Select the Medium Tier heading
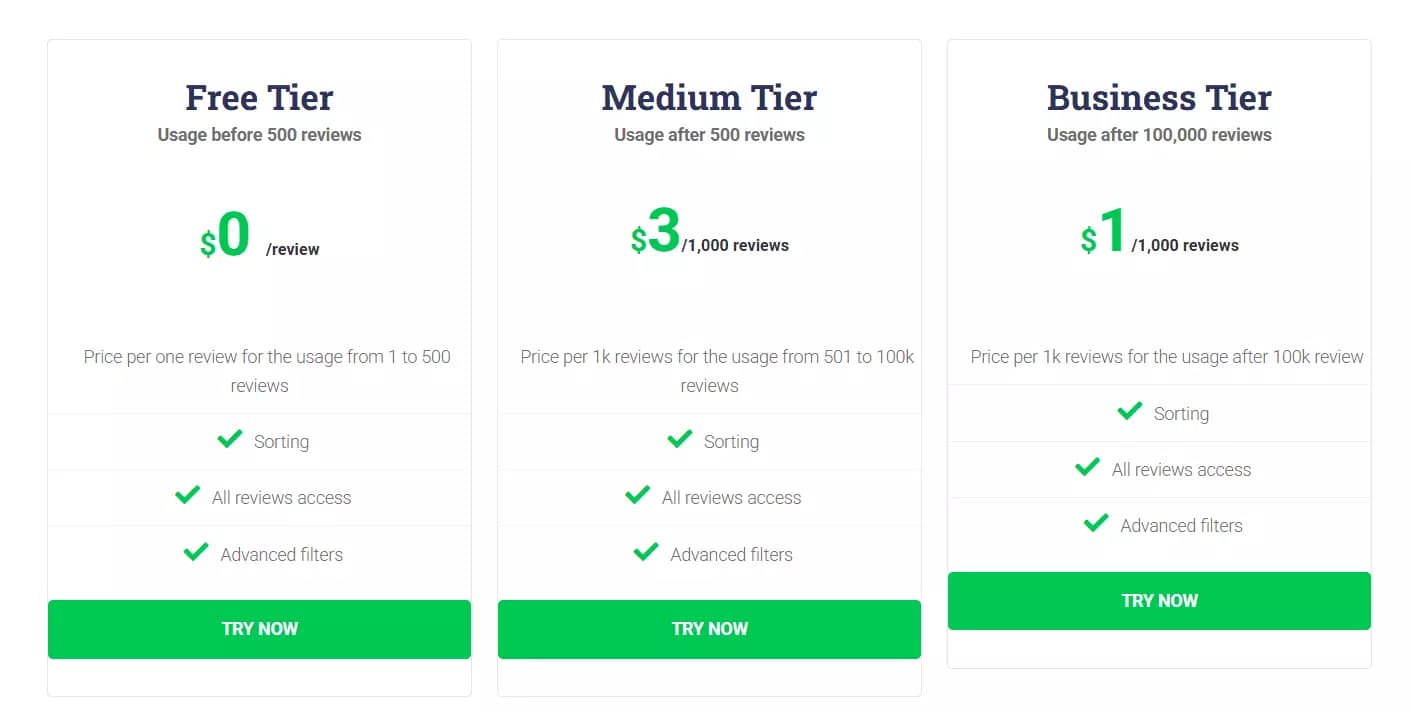Image resolution: width=1412 pixels, height=713 pixels. [709, 97]
